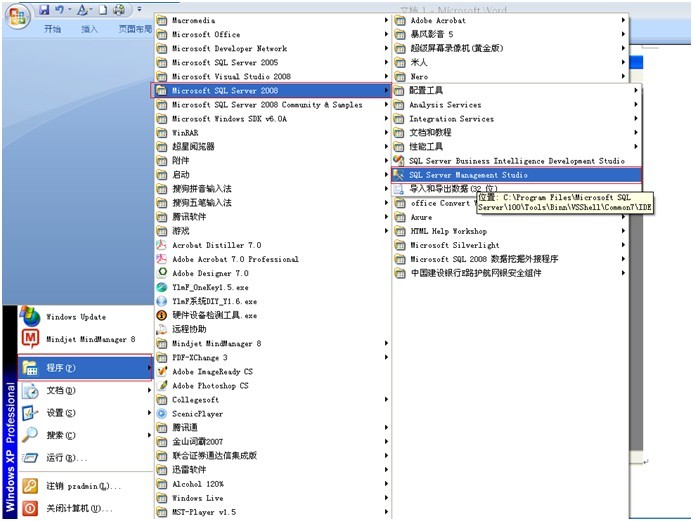Click the 硬件设备检测工具.exe icon
This screenshot has height=521, width=693.
162,315
